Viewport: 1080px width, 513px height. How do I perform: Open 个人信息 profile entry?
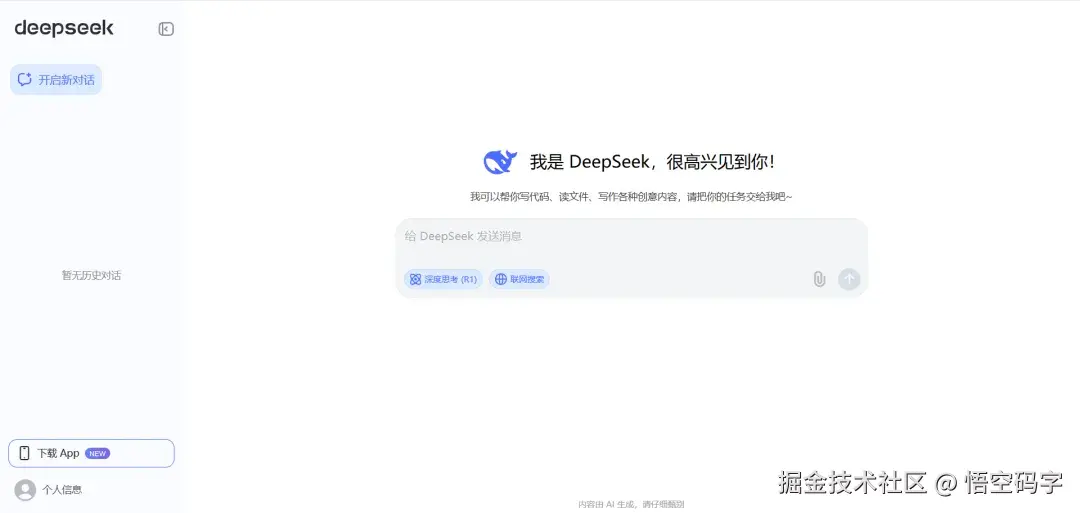click(48, 490)
